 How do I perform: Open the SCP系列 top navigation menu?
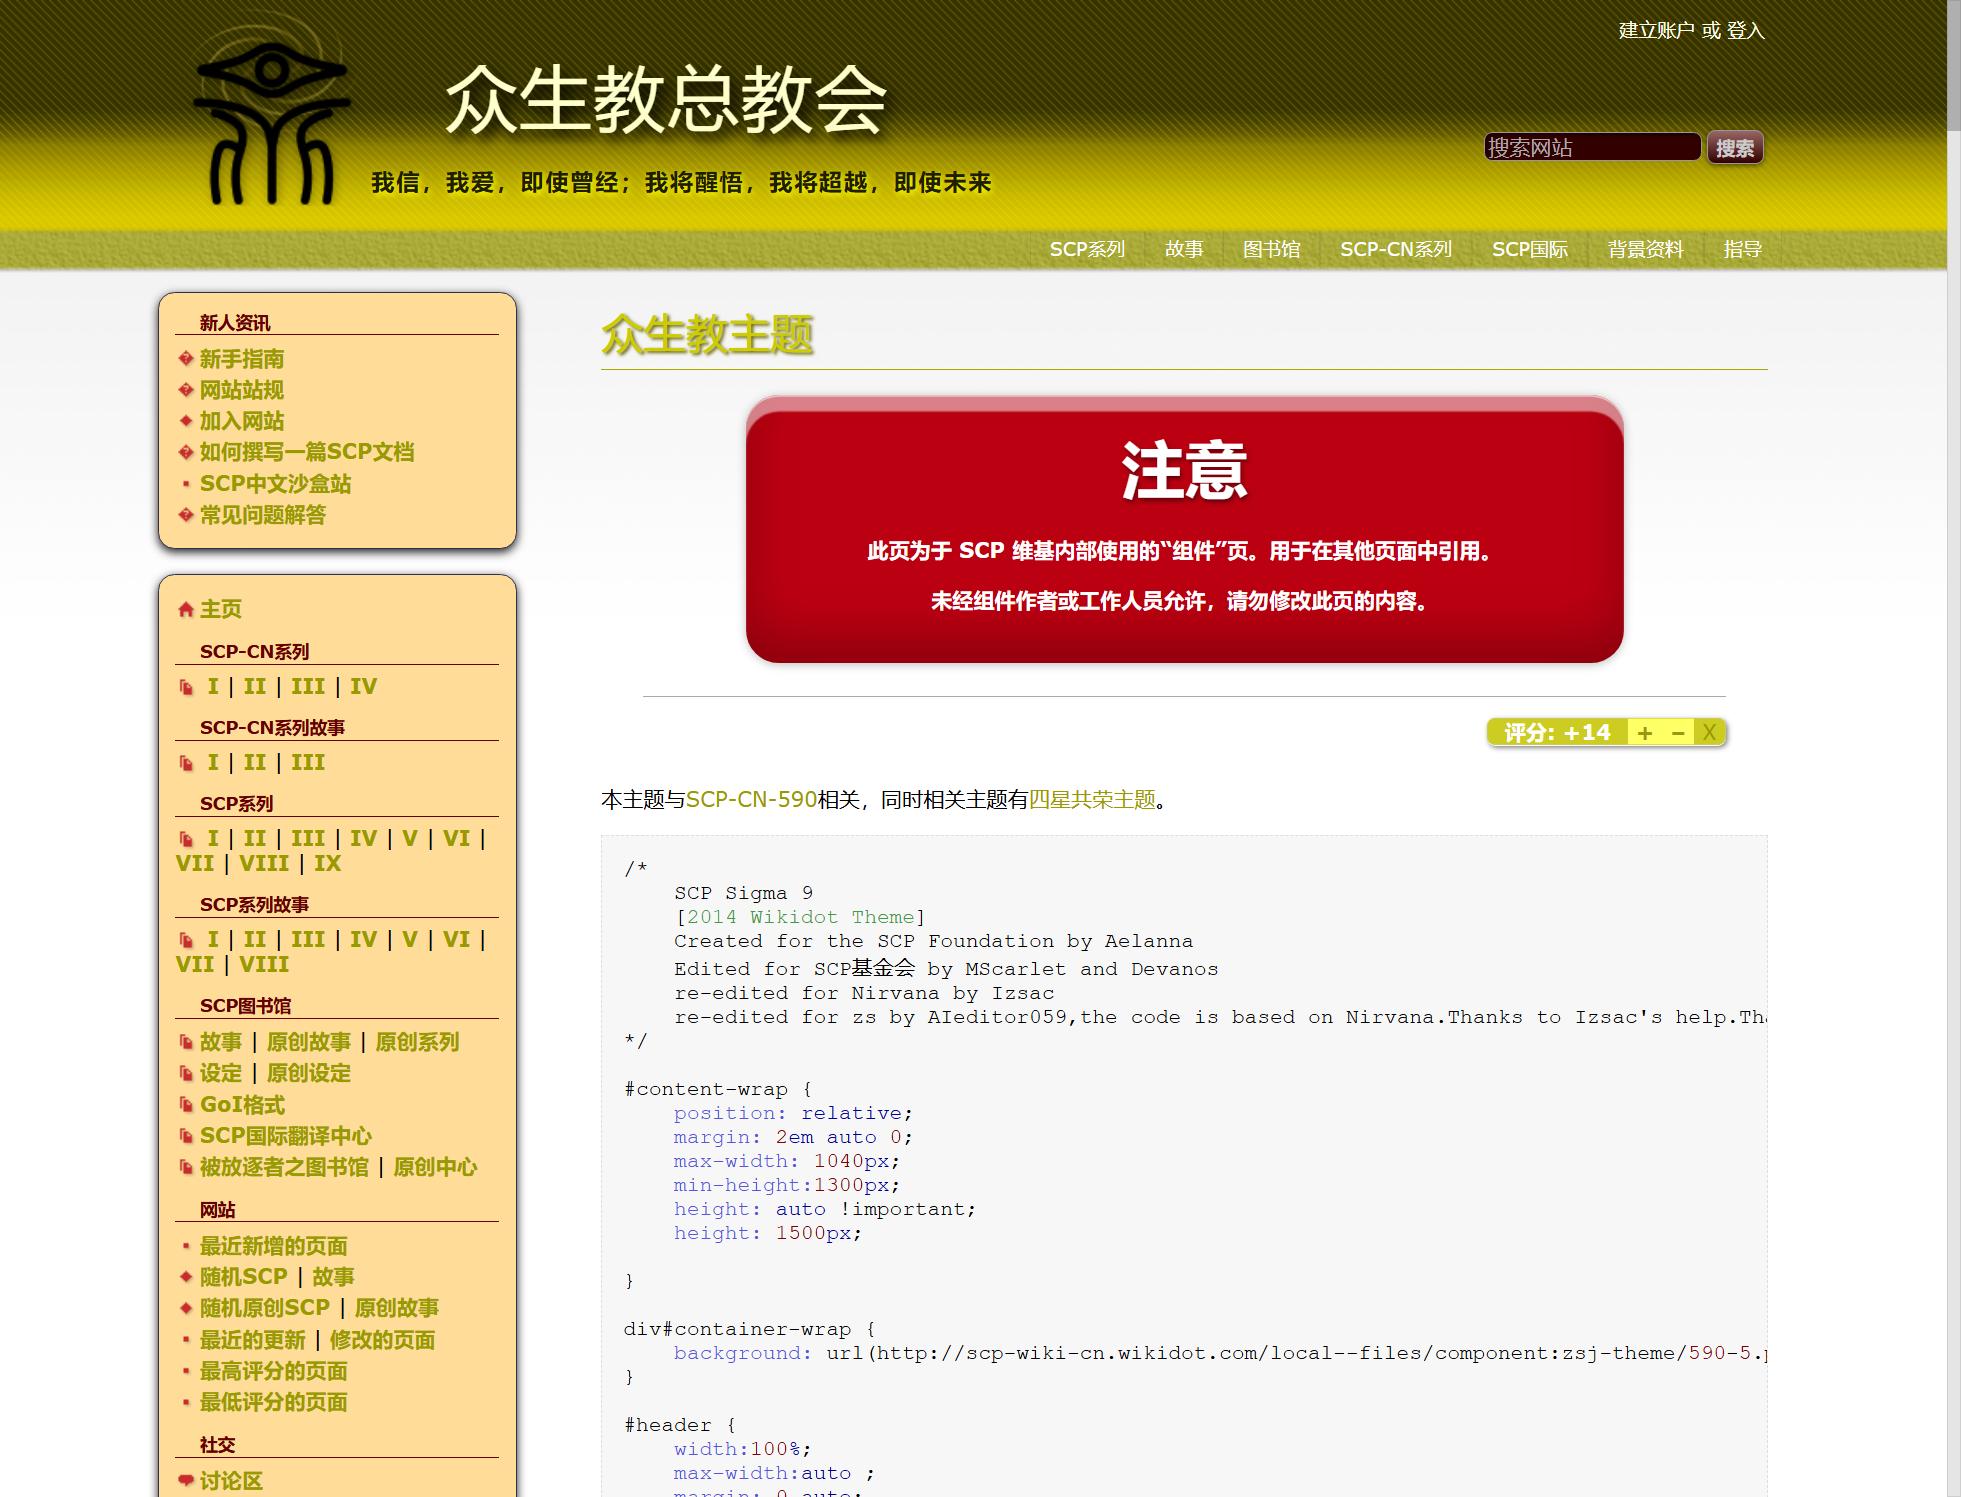click(1087, 249)
